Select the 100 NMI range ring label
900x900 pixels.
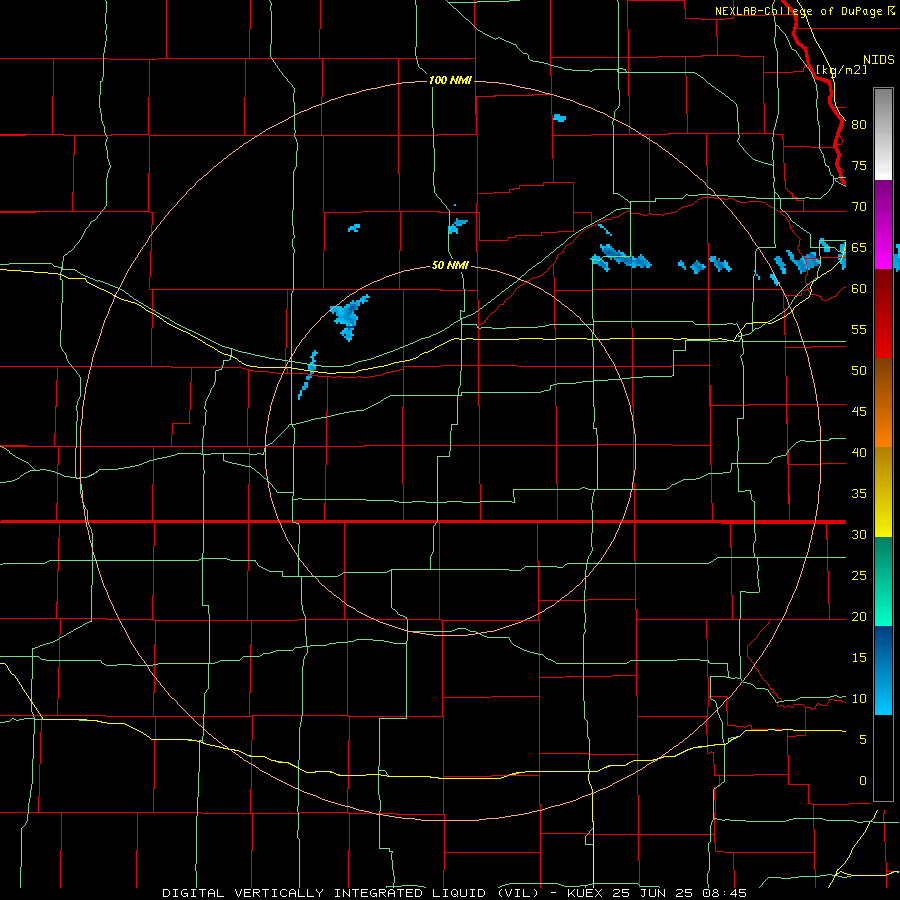[x=450, y=80]
